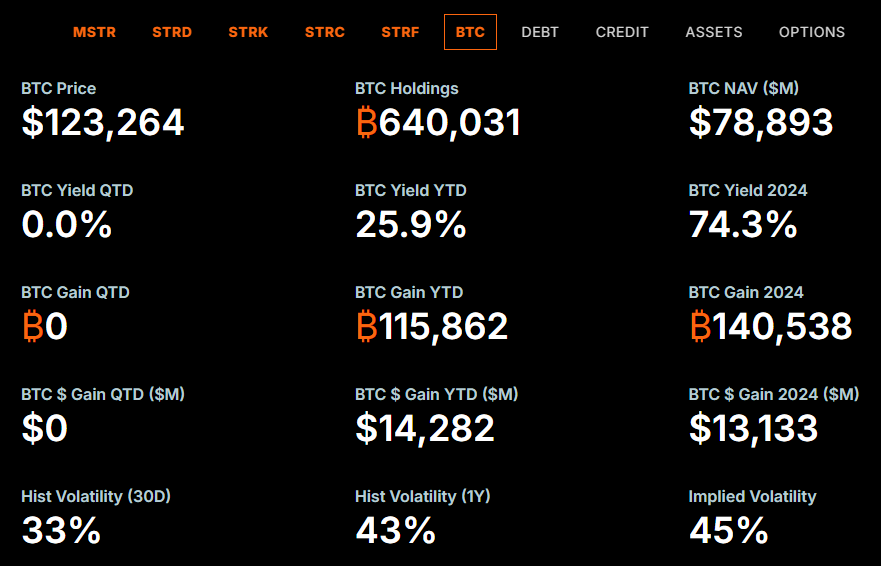
Task: Switch to the DEBT tab
Action: tap(540, 32)
